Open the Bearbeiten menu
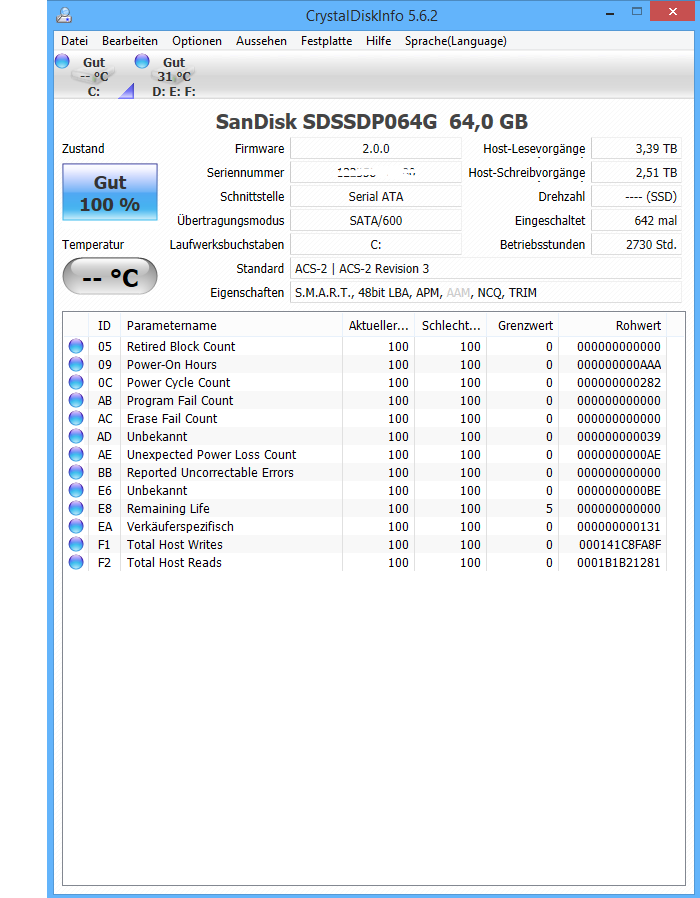700x898 pixels. click(130, 41)
